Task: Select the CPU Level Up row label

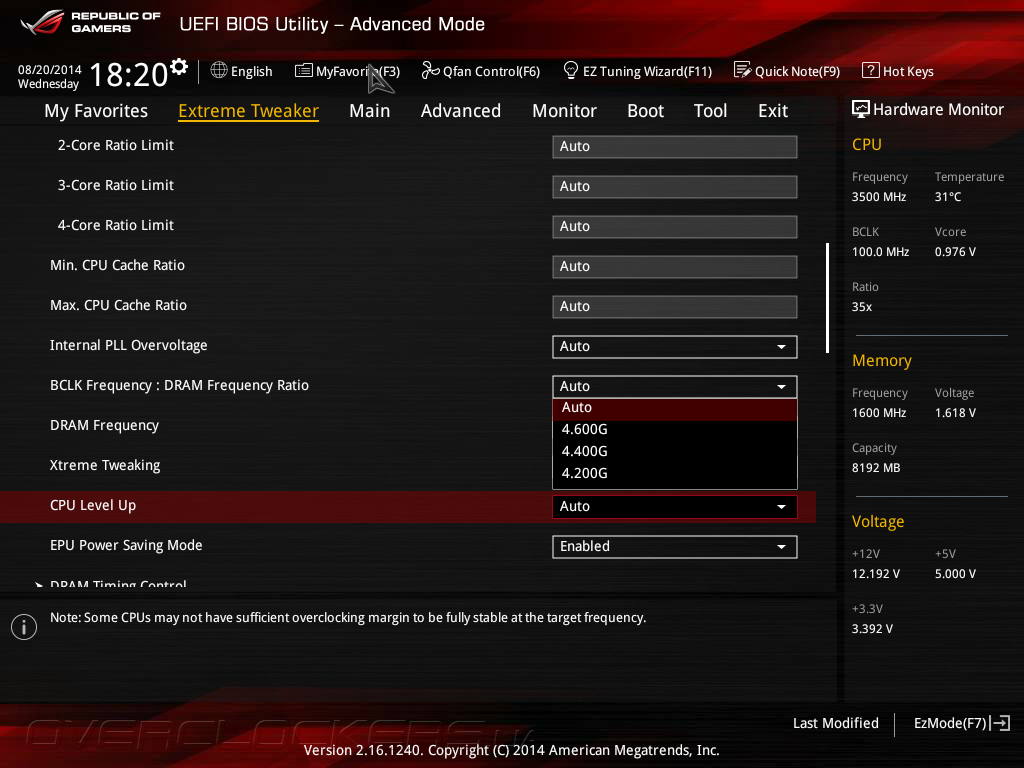Action: pos(93,505)
